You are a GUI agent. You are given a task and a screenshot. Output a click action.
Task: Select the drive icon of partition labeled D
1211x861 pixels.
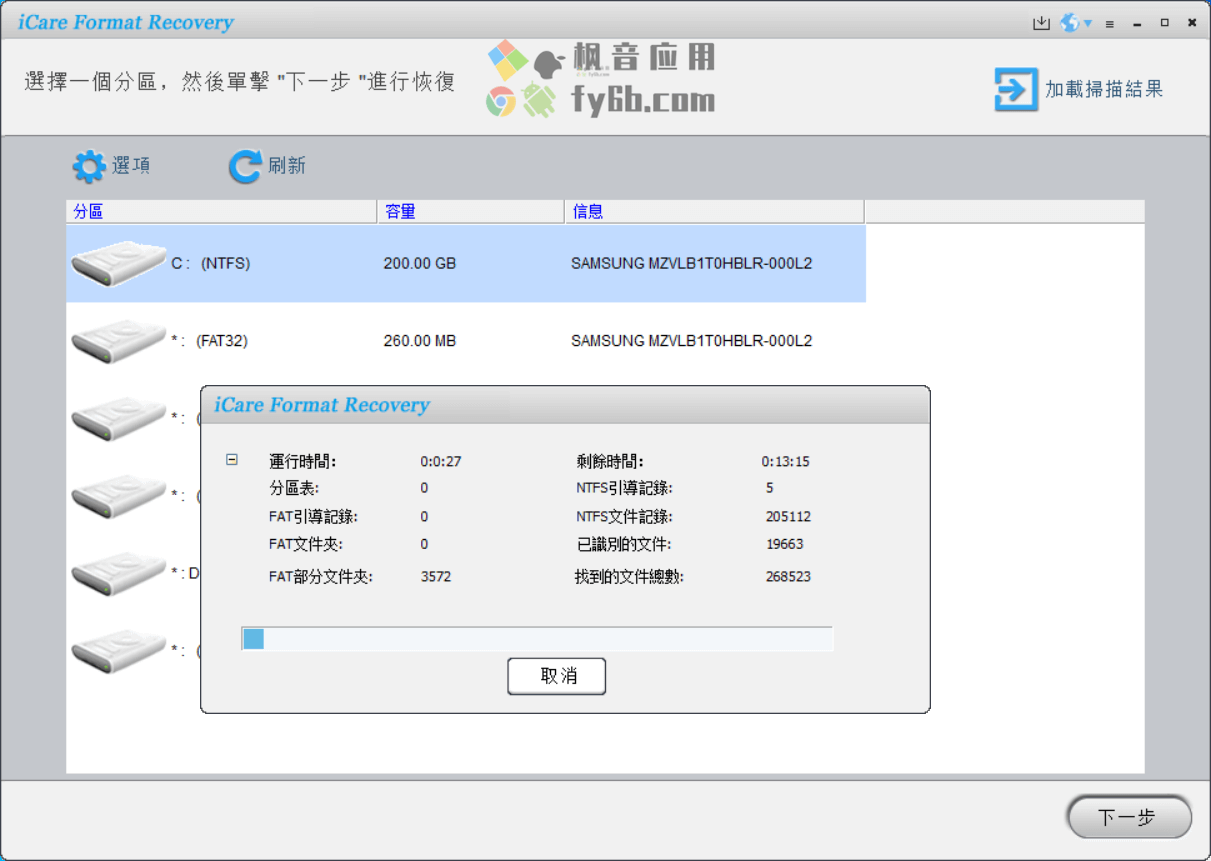click(x=118, y=573)
